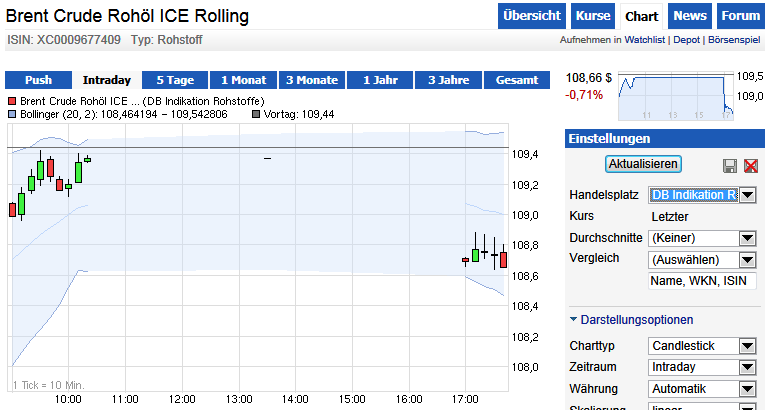Click the red X delete settings icon
Screen dimensions: 765x410
751,165
